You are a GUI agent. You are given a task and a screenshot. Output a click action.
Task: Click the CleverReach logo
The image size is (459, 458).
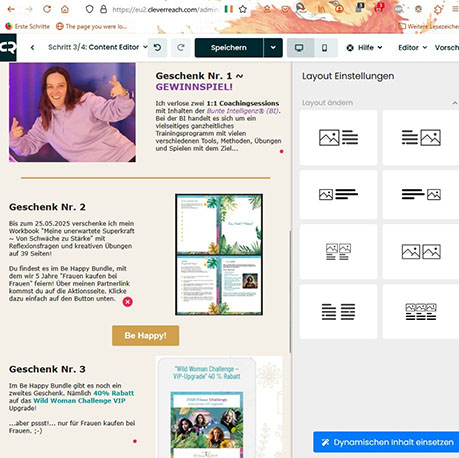click(8, 47)
